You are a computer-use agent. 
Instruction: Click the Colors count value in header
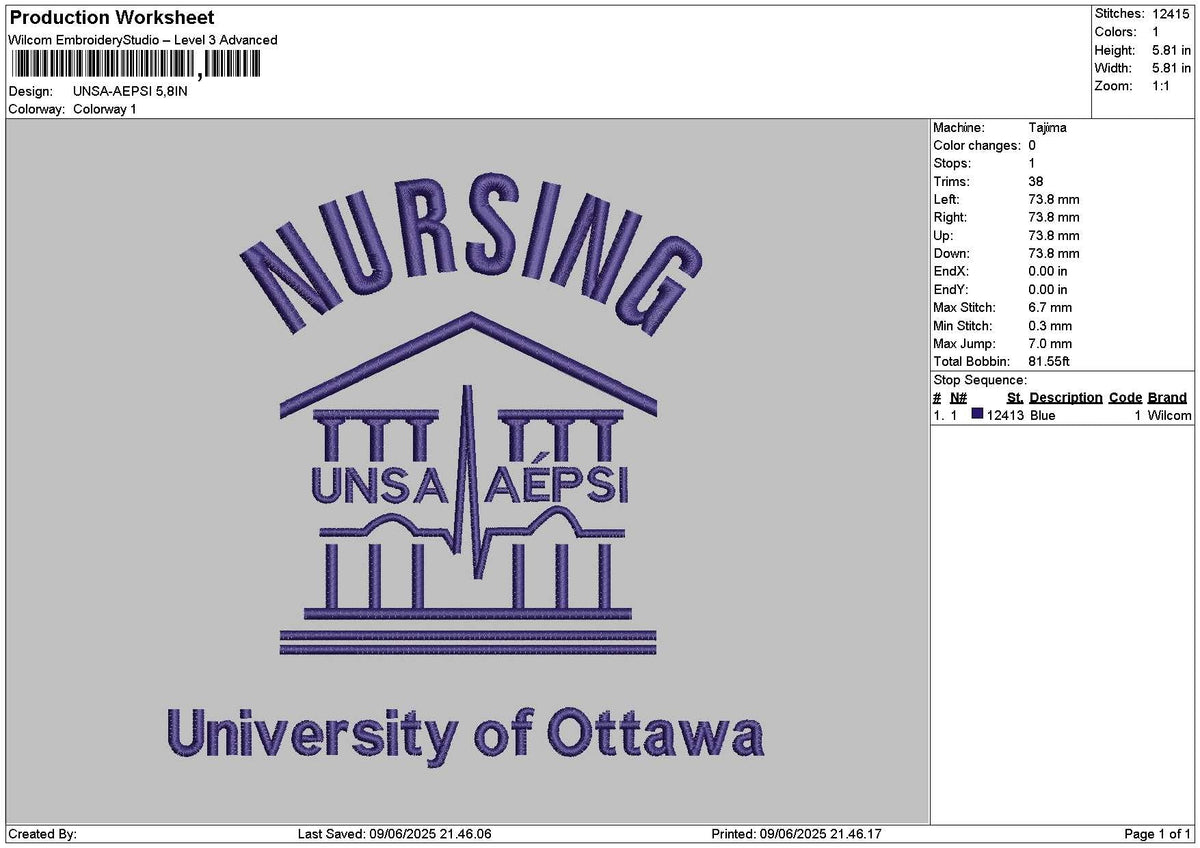(x=1157, y=32)
